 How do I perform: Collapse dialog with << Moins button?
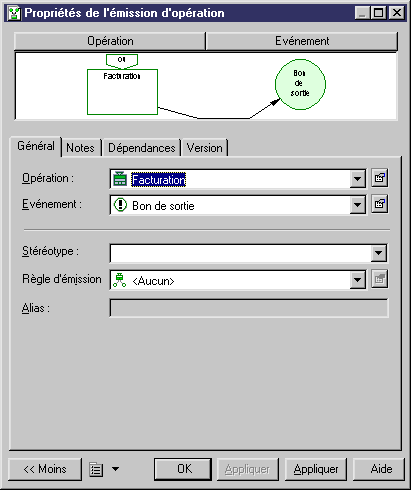[45, 469]
